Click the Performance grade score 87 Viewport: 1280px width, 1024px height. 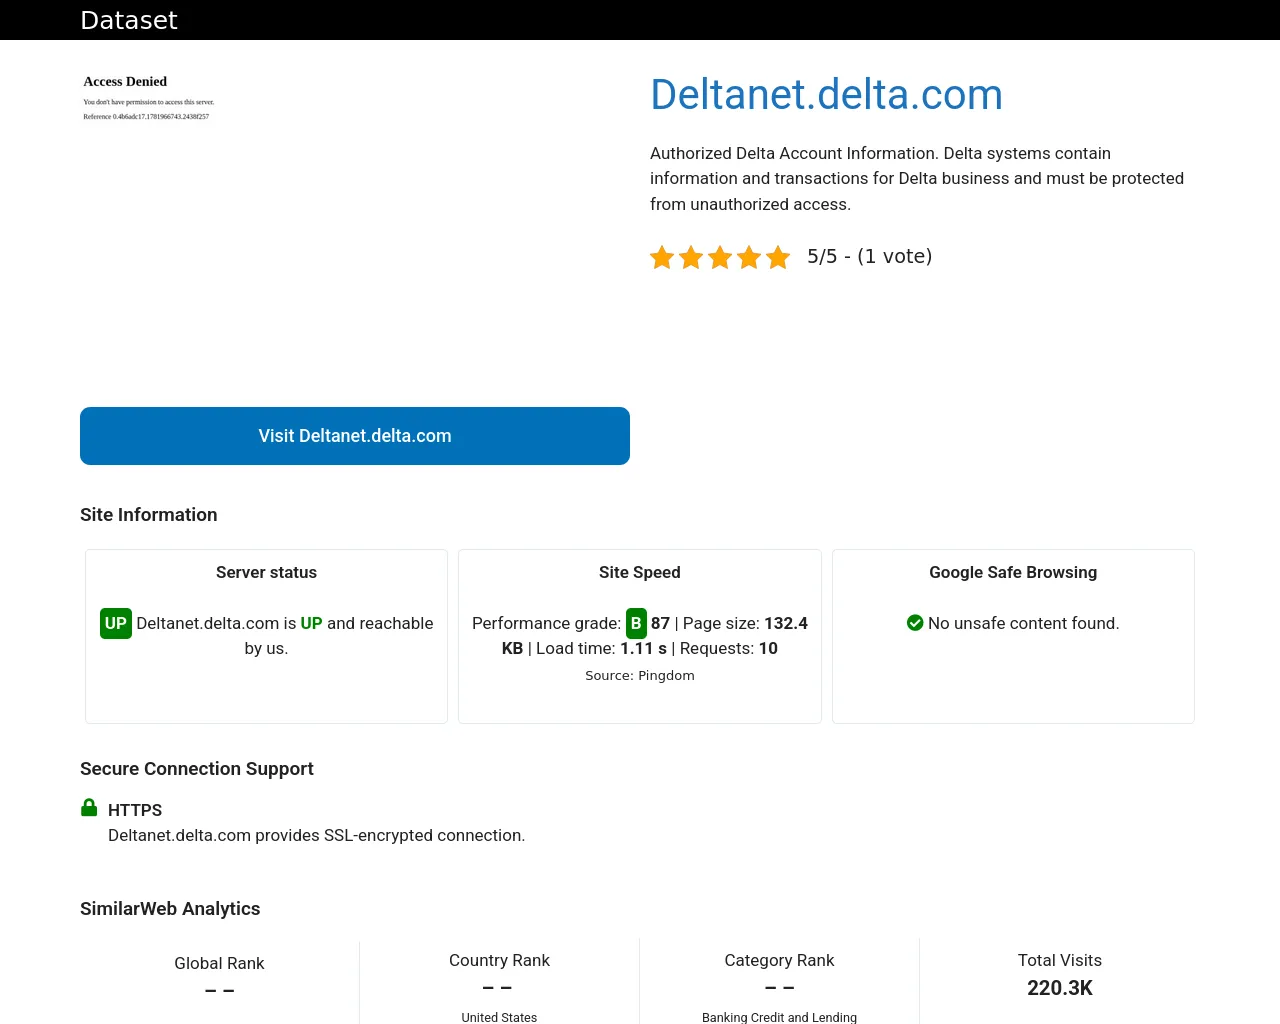click(x=660, y=624)
